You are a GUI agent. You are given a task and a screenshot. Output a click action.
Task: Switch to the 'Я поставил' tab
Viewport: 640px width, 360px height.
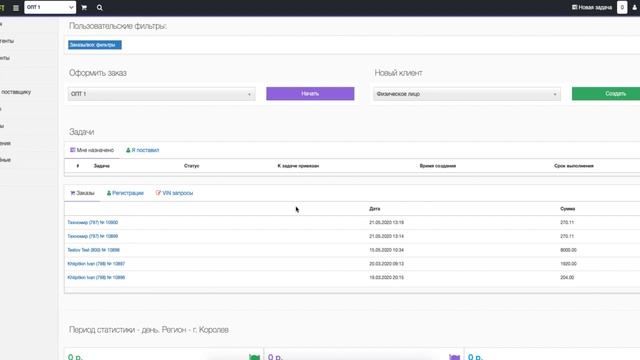[x=142, y=150]
